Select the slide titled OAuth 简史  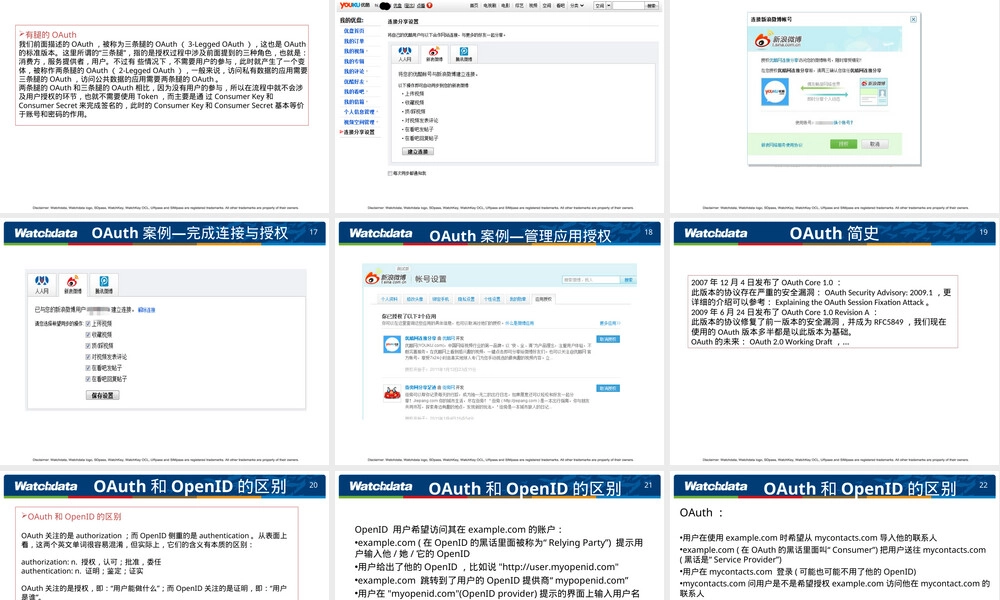835,341
